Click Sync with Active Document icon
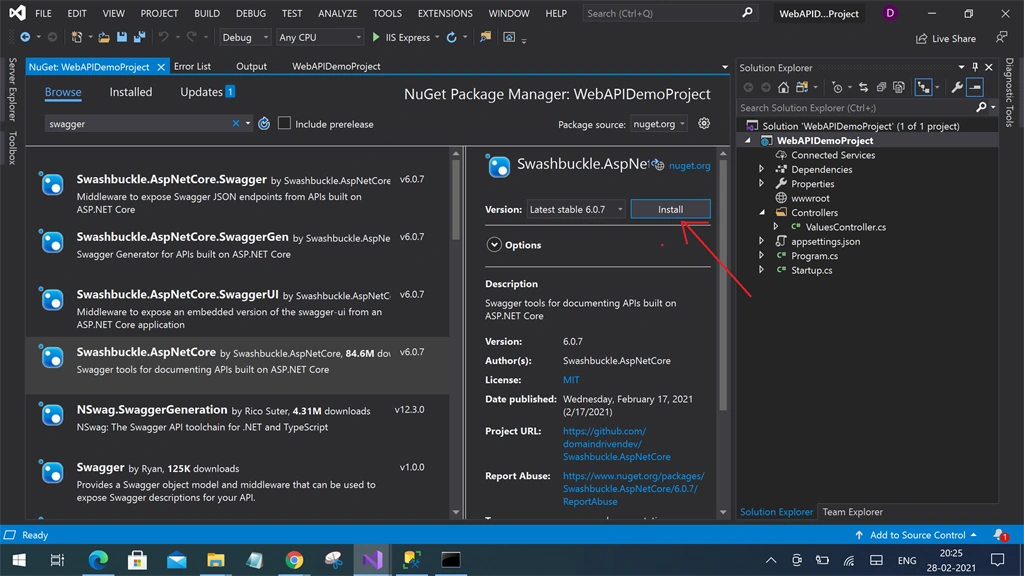The image size is (1024, 576). [863, 87]
